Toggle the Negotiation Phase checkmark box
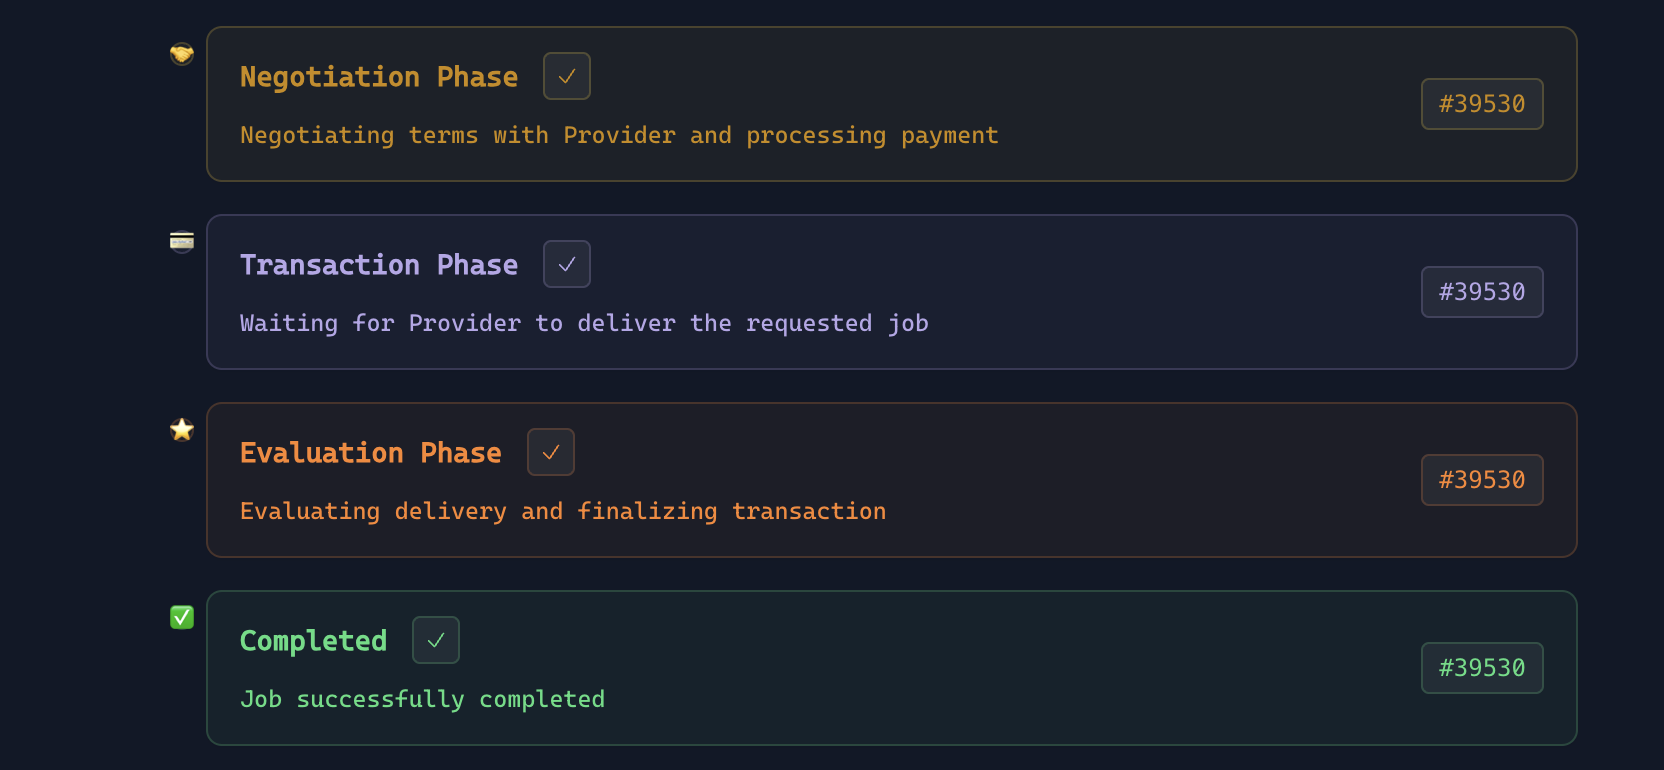 [567, 76]
